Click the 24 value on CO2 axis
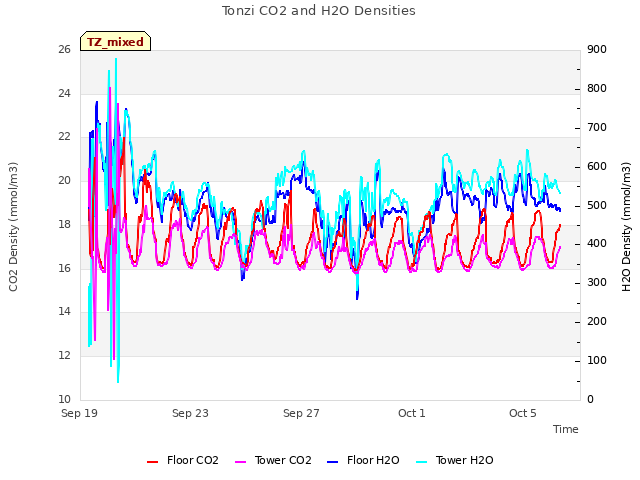The width and height of the screenshot is (640, 480). tap(64, 93)
